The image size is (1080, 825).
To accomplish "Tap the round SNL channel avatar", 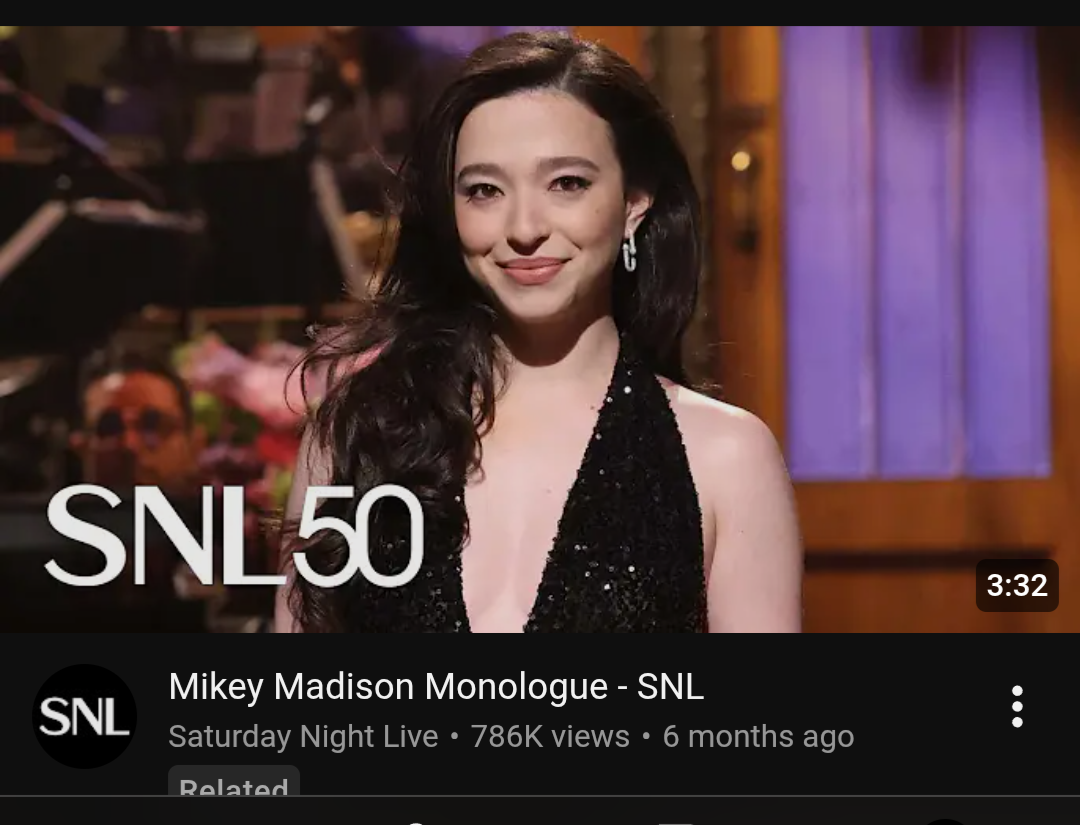I will (84, 716).
